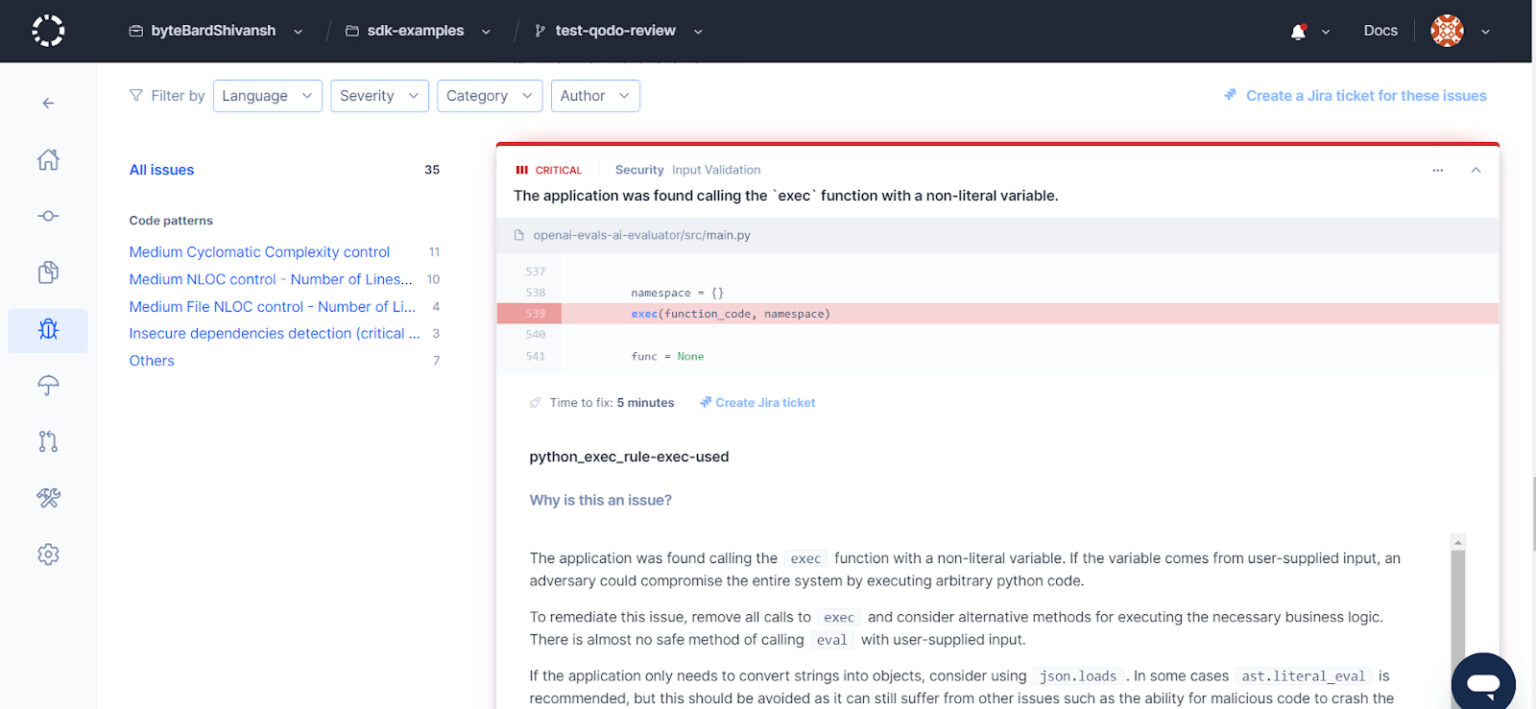
Task: Open the account avatar menu
Action: (1446, 30)
